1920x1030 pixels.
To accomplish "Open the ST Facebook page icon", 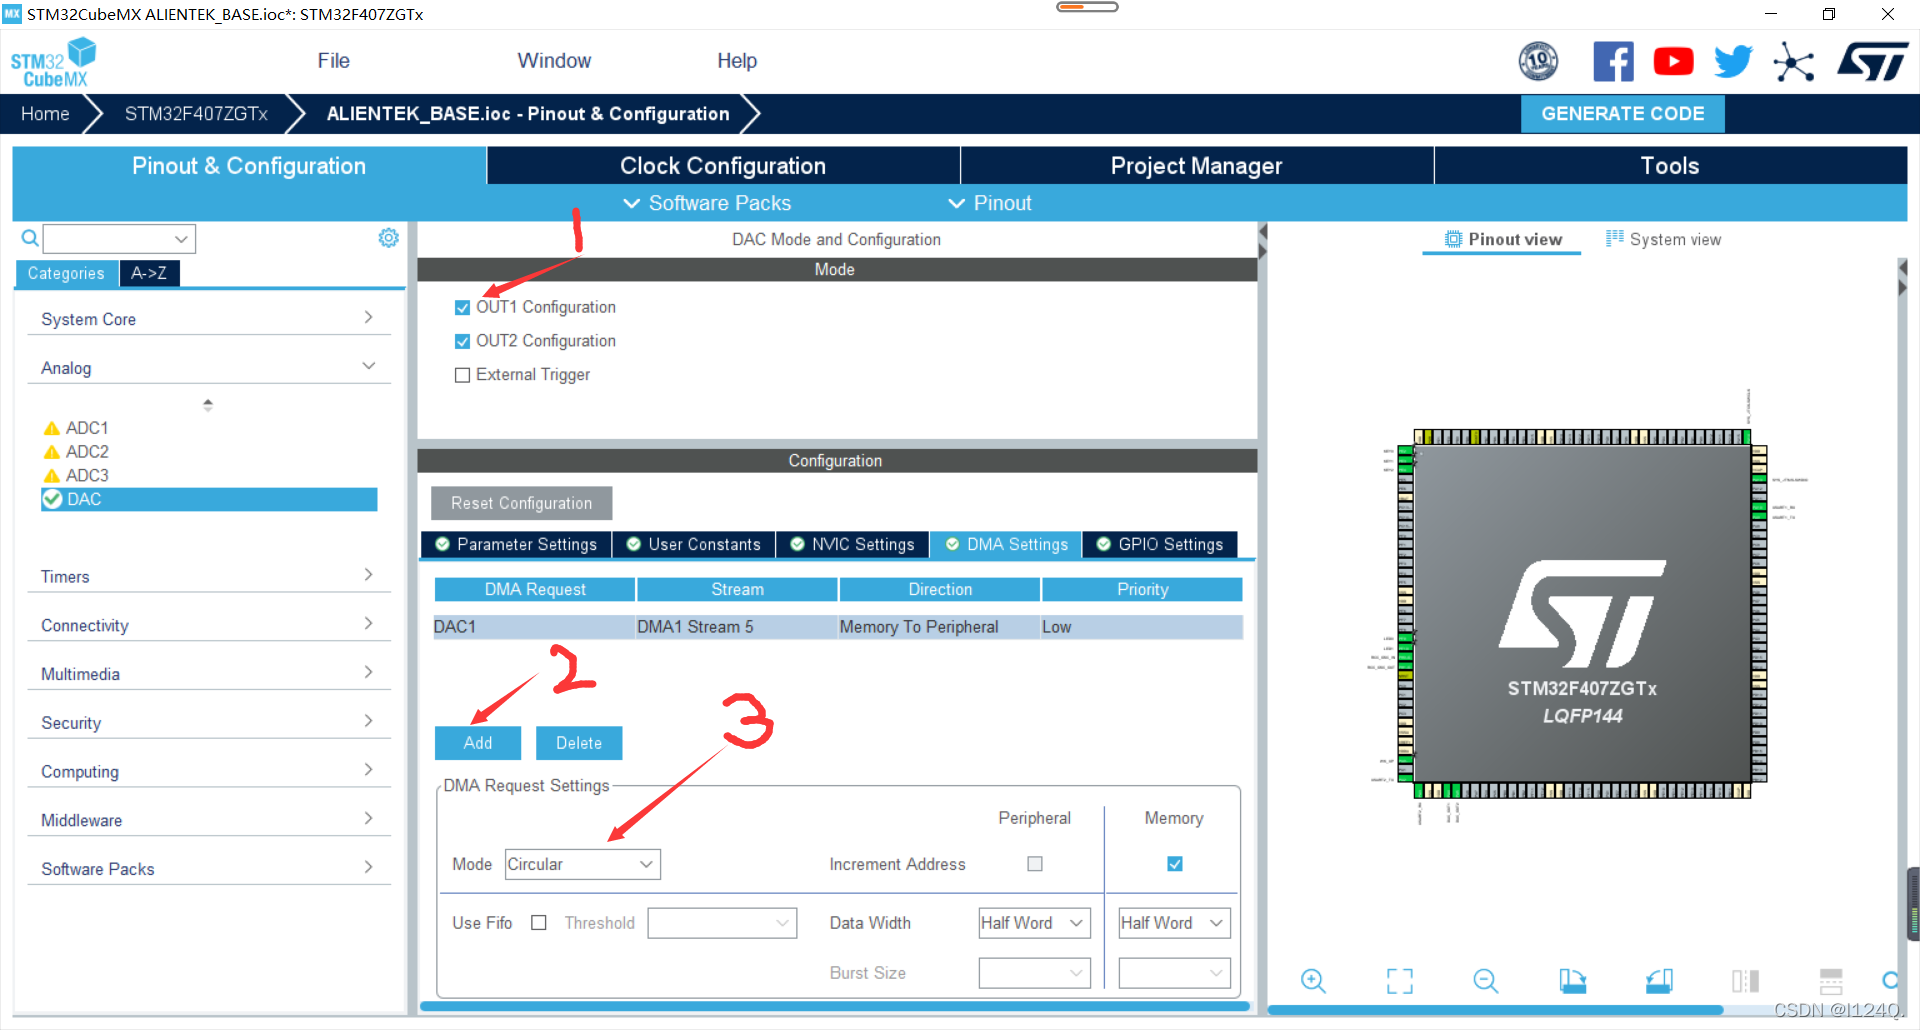I will point(1613,62).
